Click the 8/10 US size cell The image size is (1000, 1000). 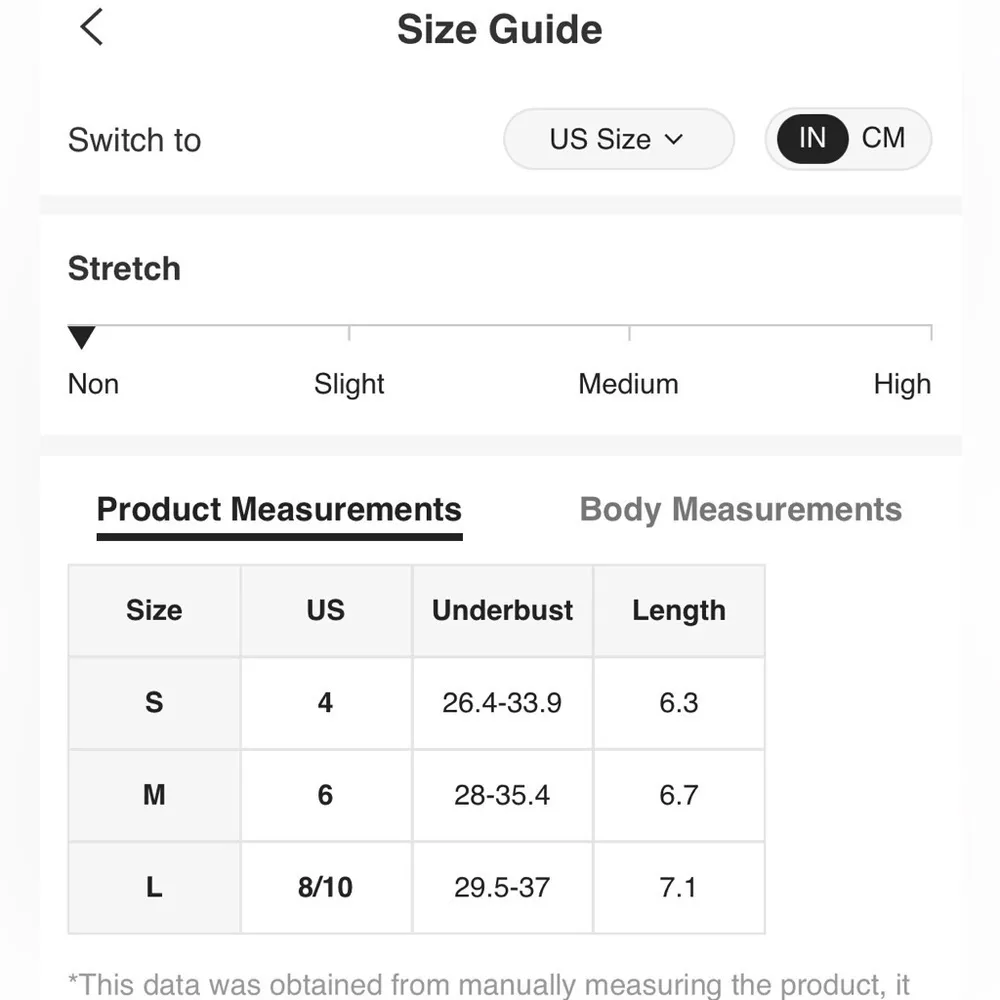click(325, 887)
